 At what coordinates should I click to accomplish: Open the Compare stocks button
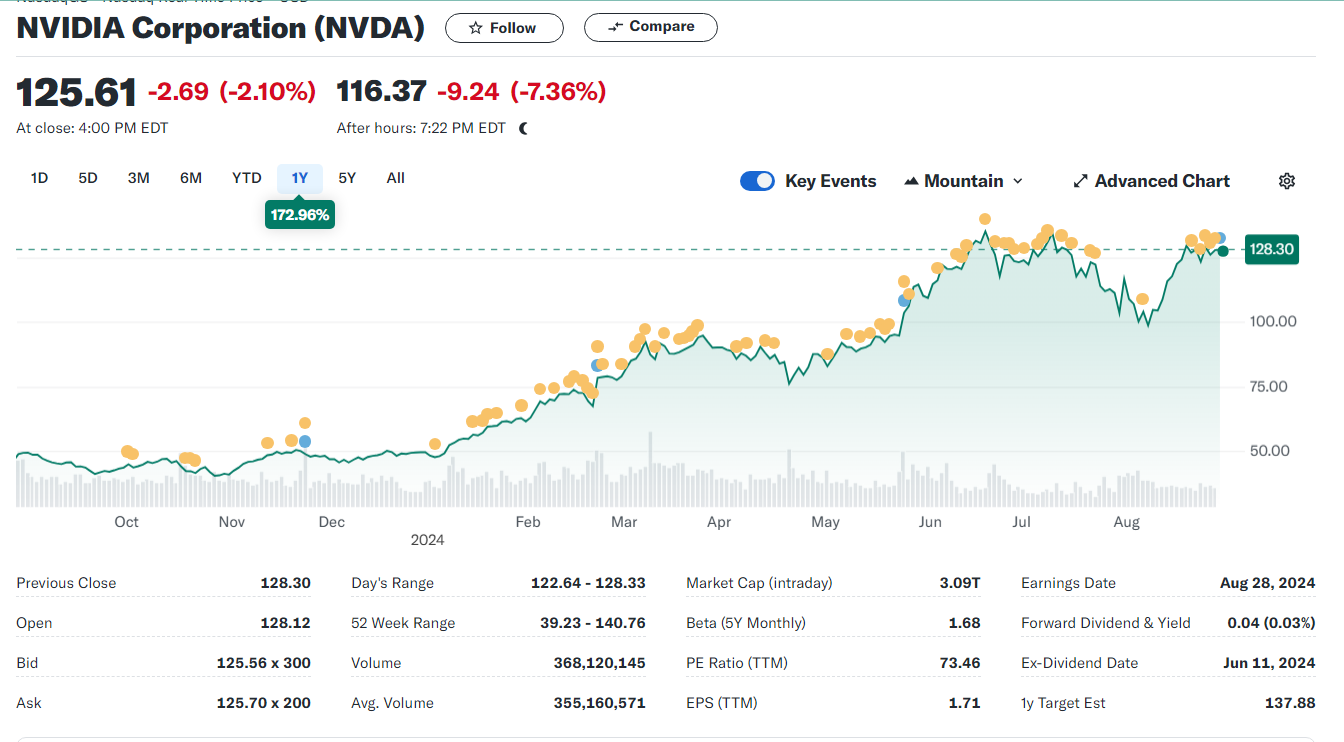click(x=650, y=27)
